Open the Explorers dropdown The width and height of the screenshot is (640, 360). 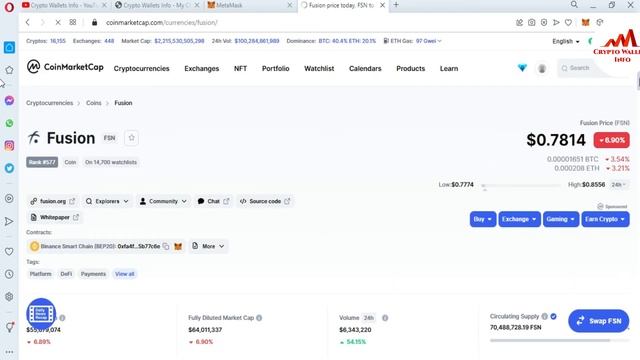point(107,201)
